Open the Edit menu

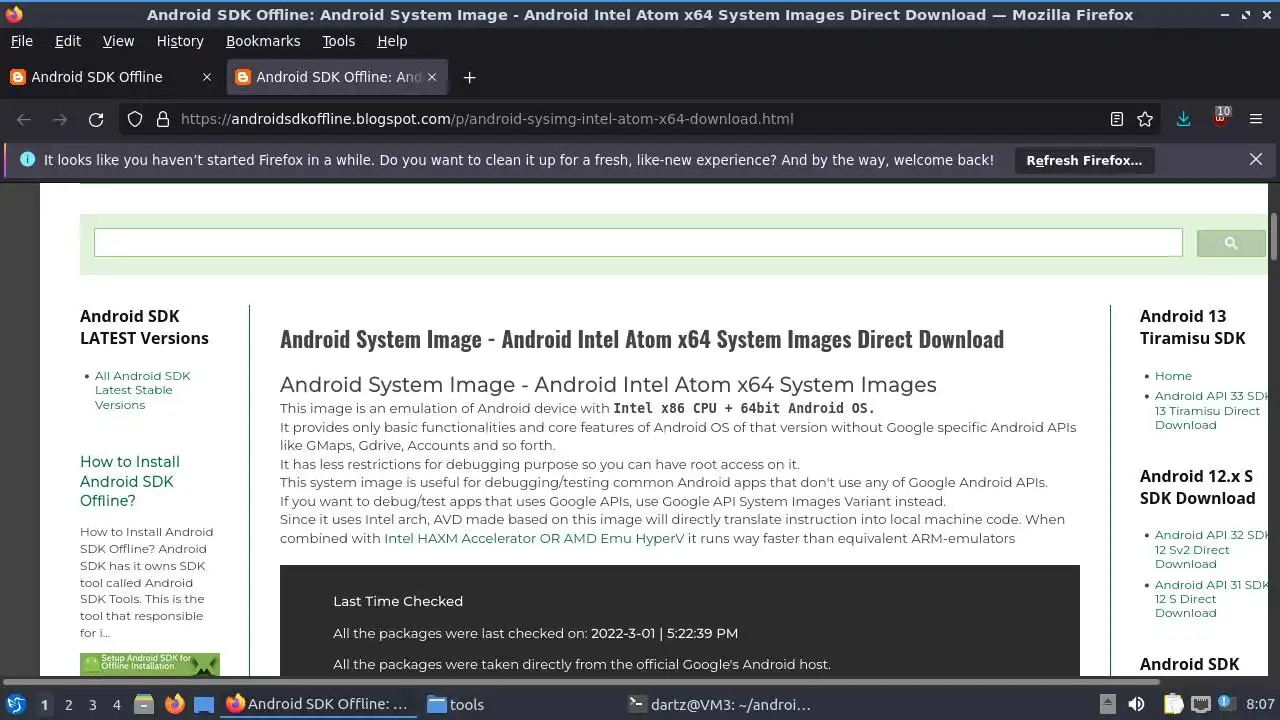(68, 41)
